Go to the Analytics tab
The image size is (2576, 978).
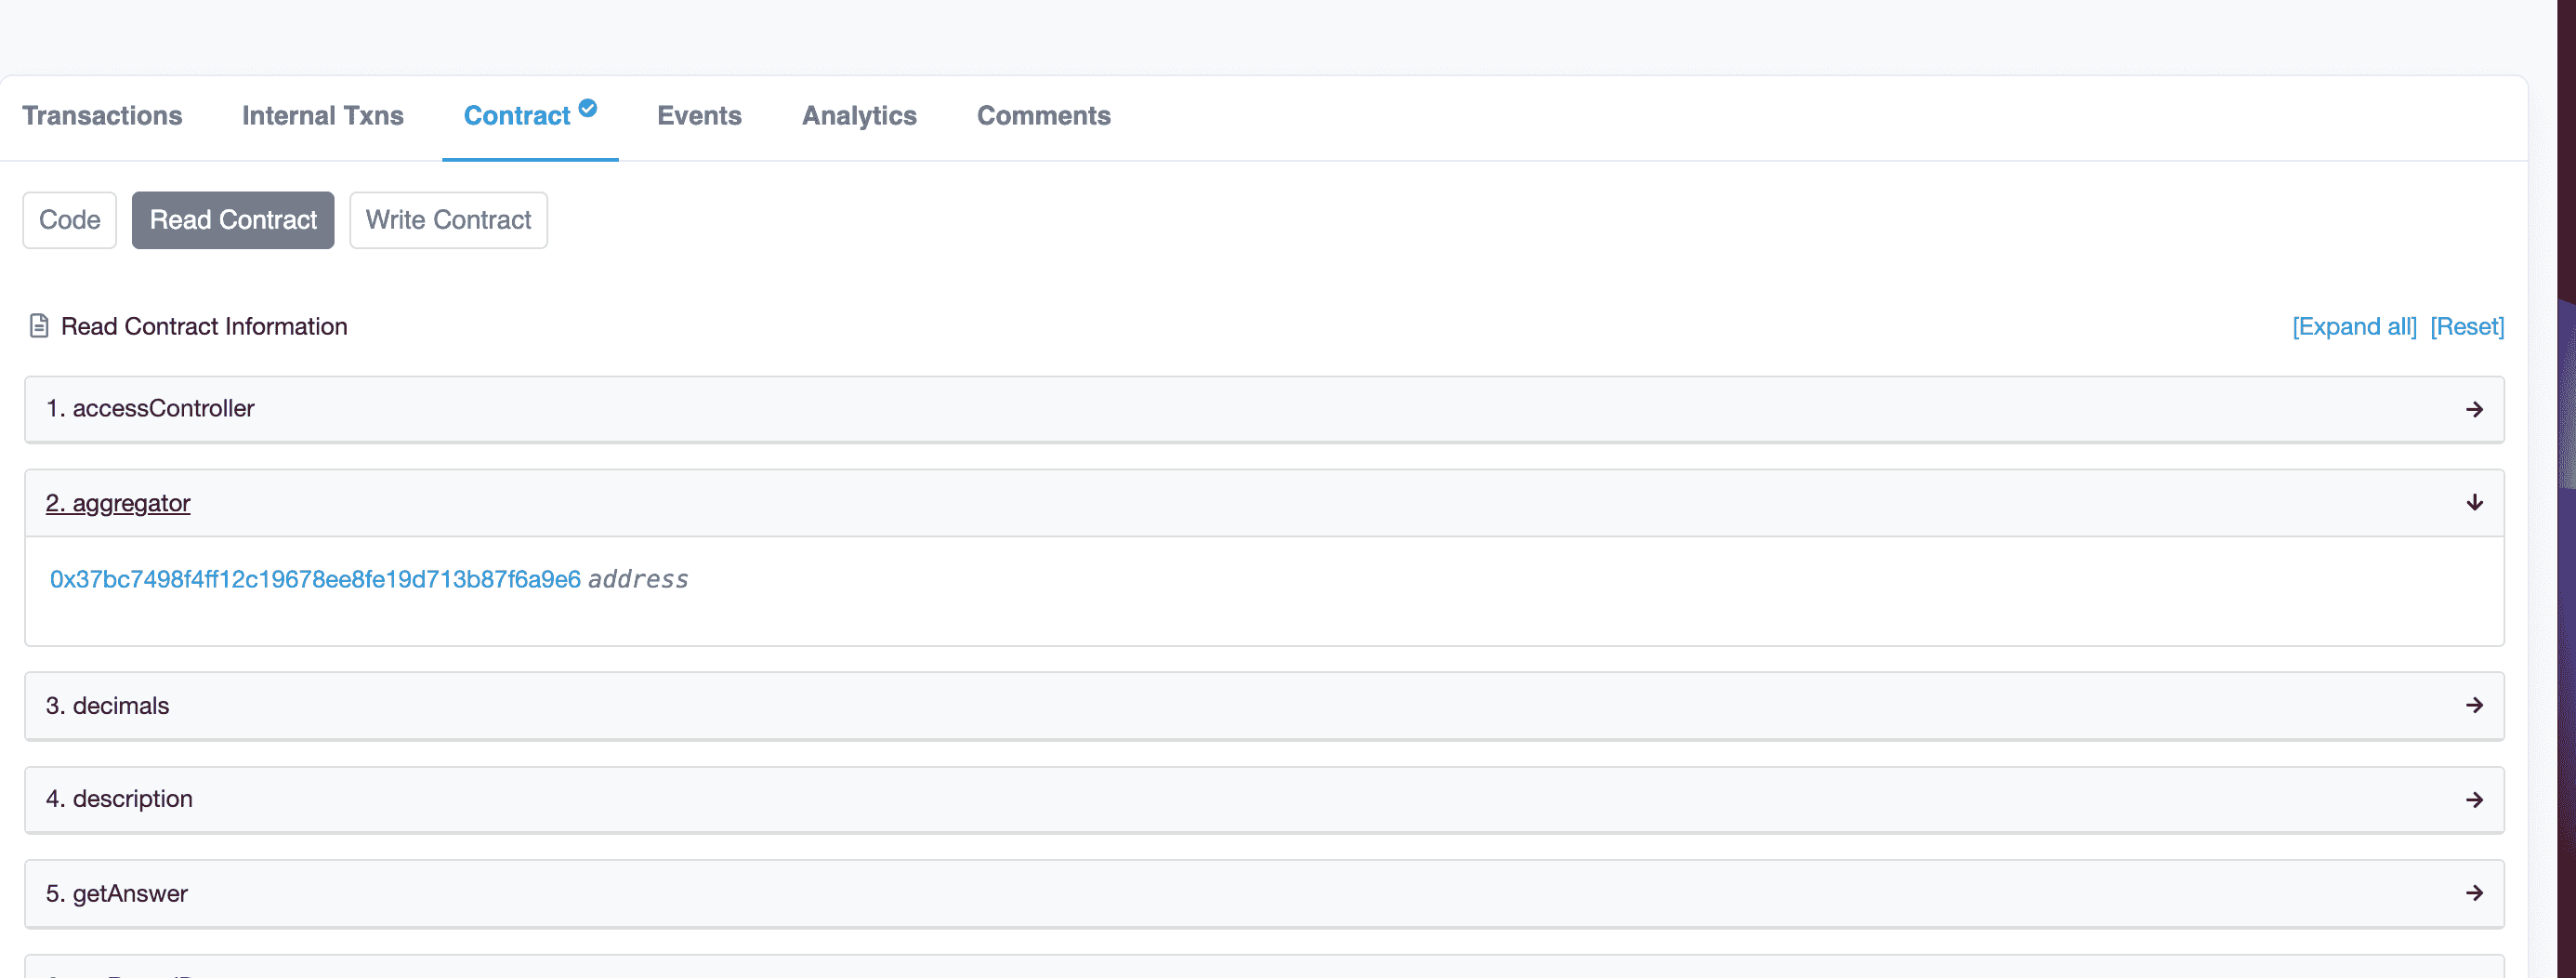pos(859,116)
